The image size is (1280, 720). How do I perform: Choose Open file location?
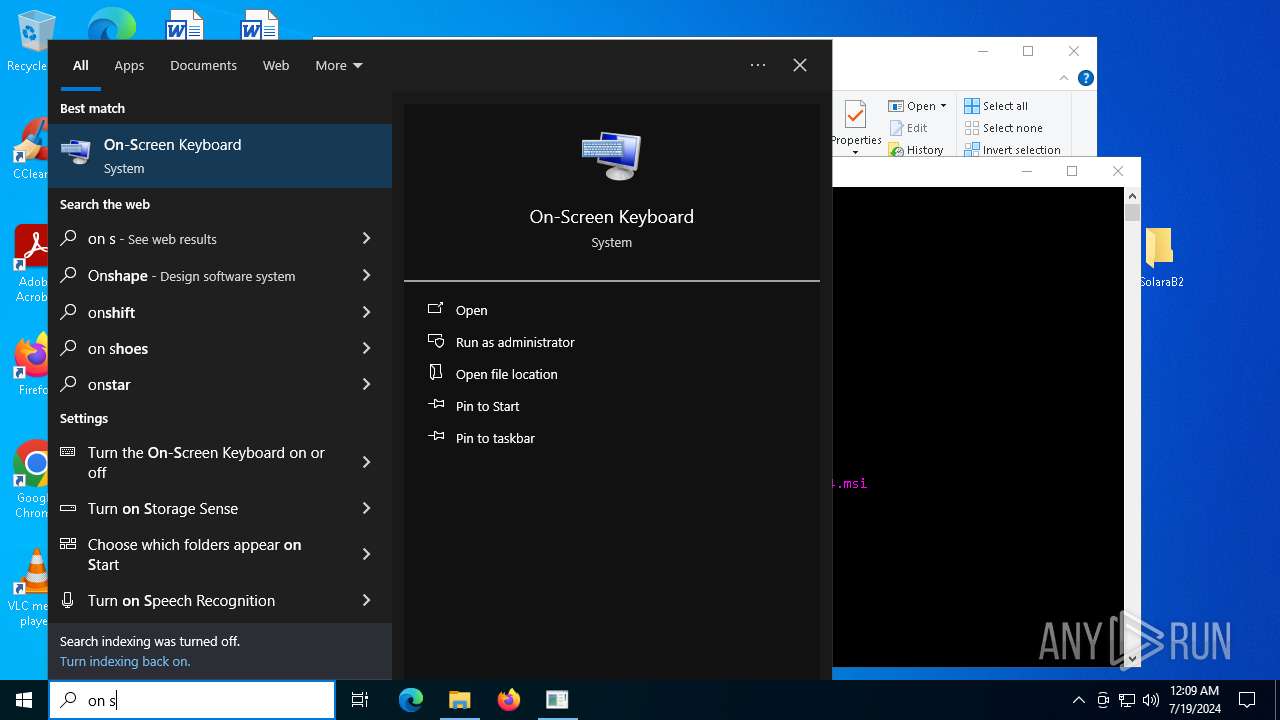(506, 374)
